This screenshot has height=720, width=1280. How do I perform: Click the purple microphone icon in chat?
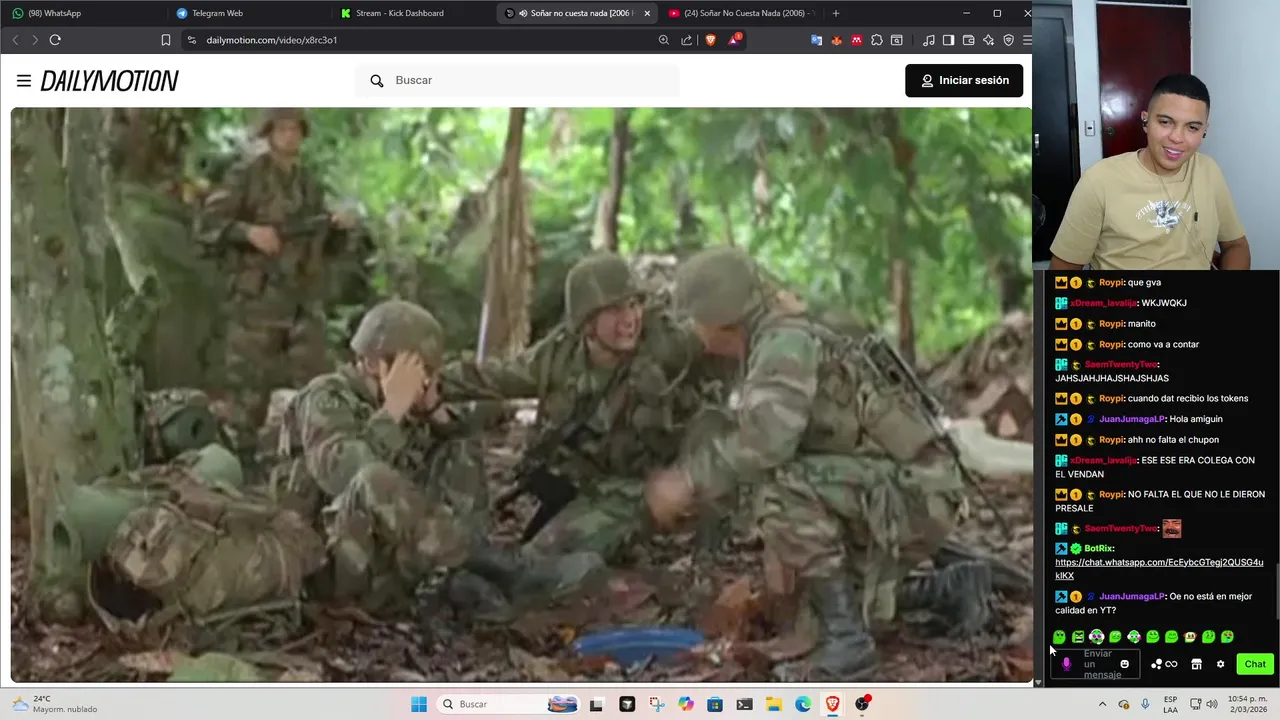point(1067,664)
